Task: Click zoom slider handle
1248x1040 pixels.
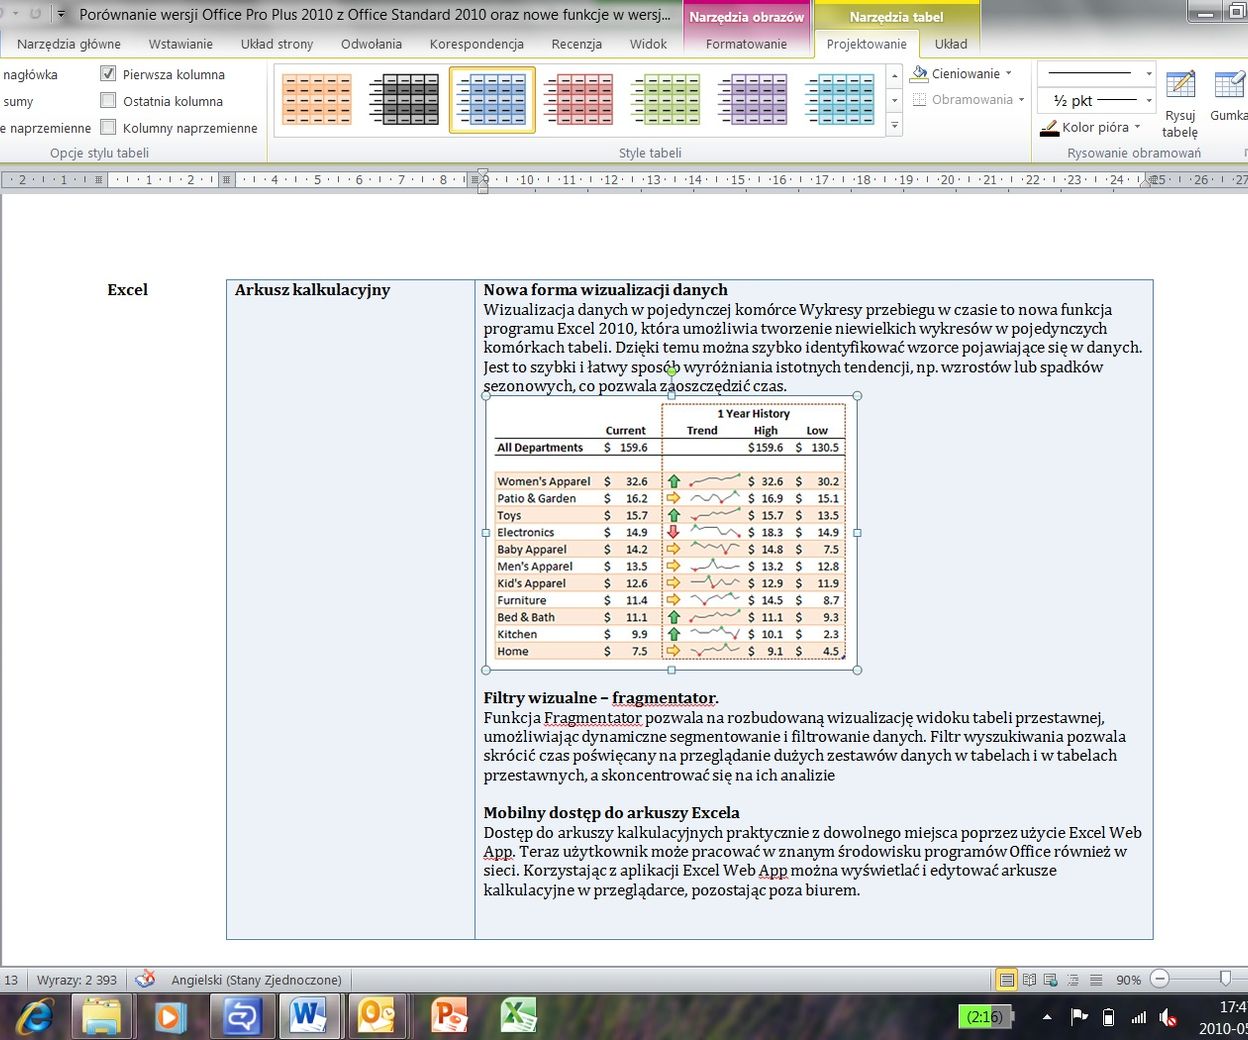Action: [1226, 980]
